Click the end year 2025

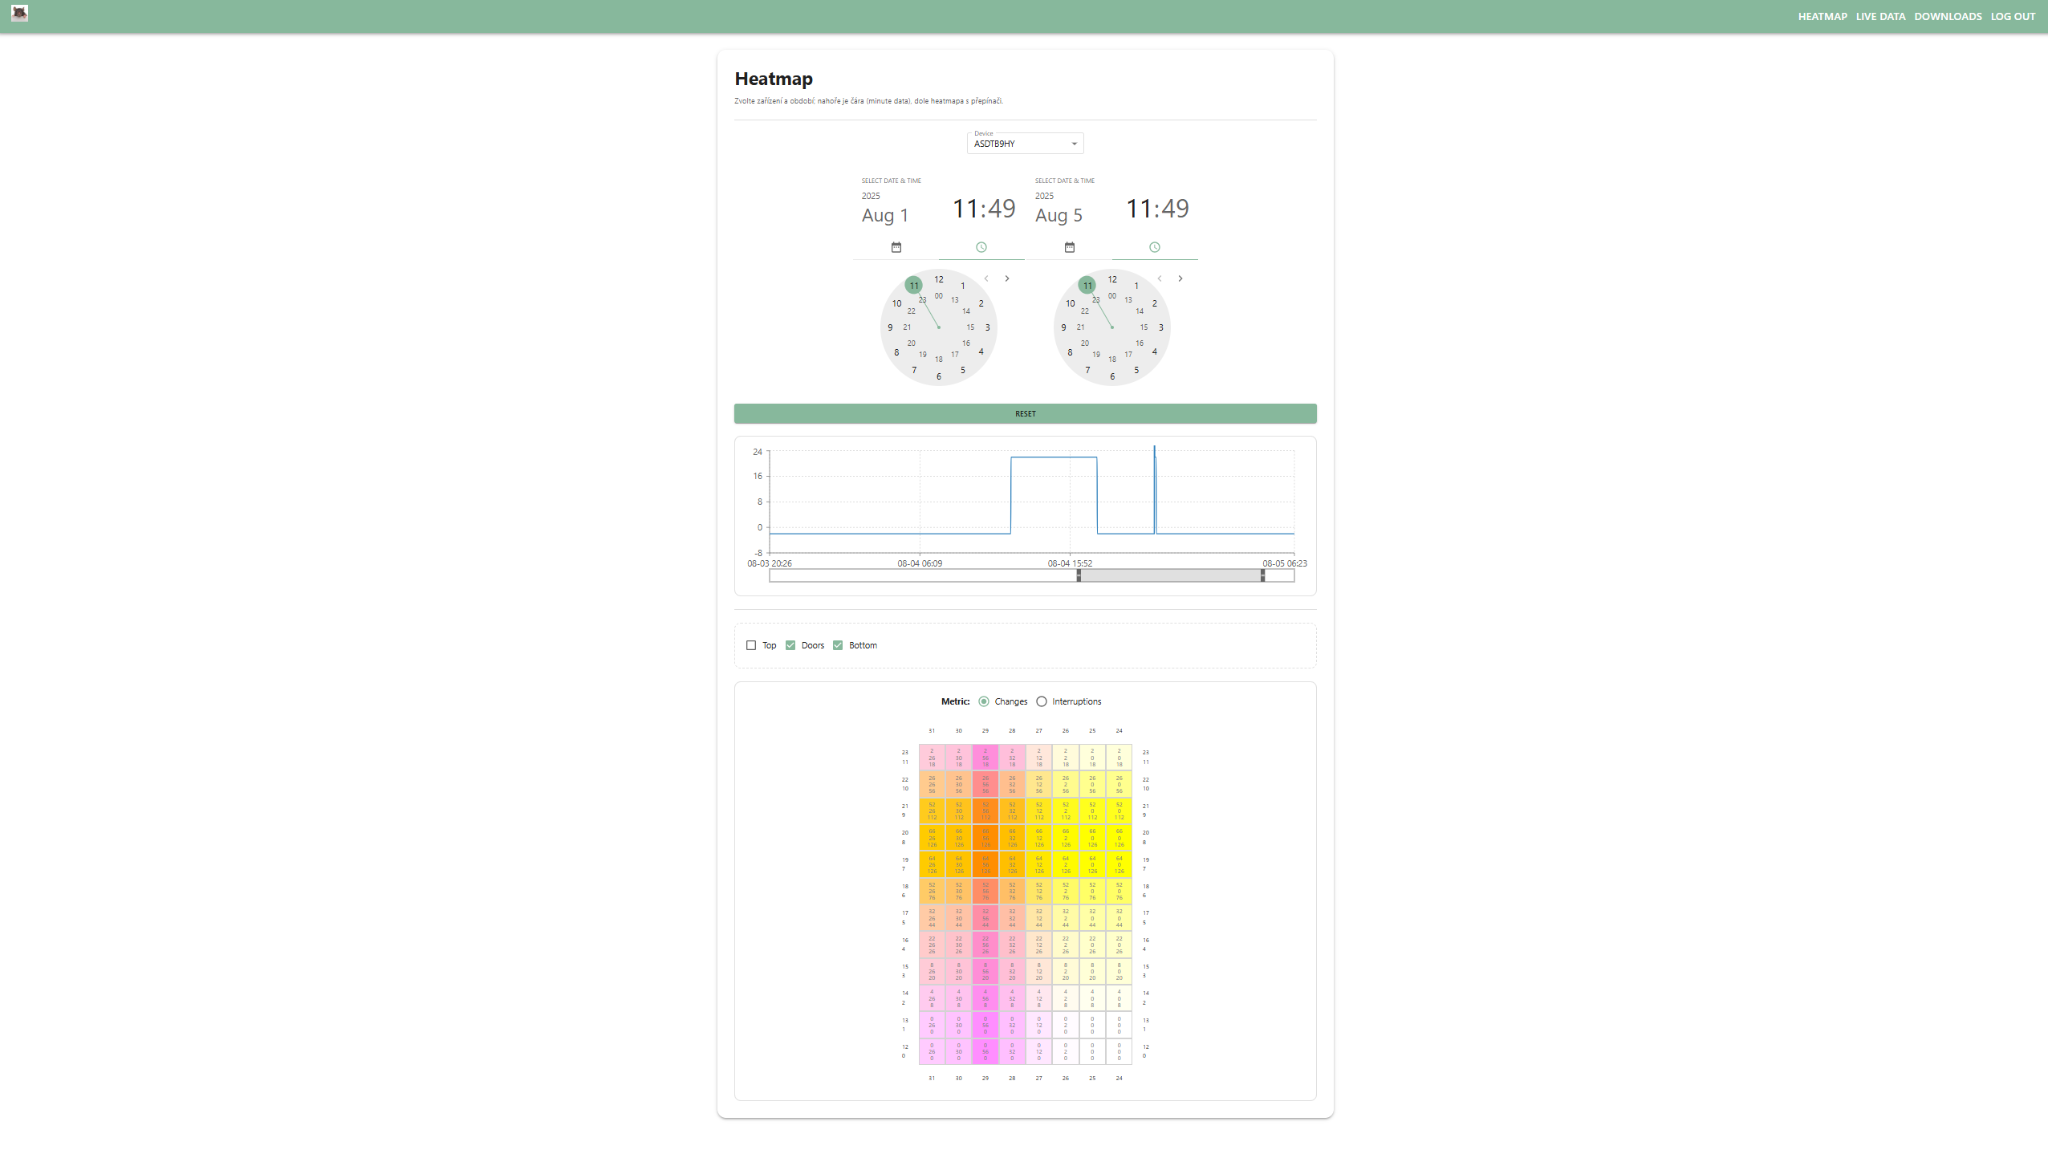point(1044,196)
